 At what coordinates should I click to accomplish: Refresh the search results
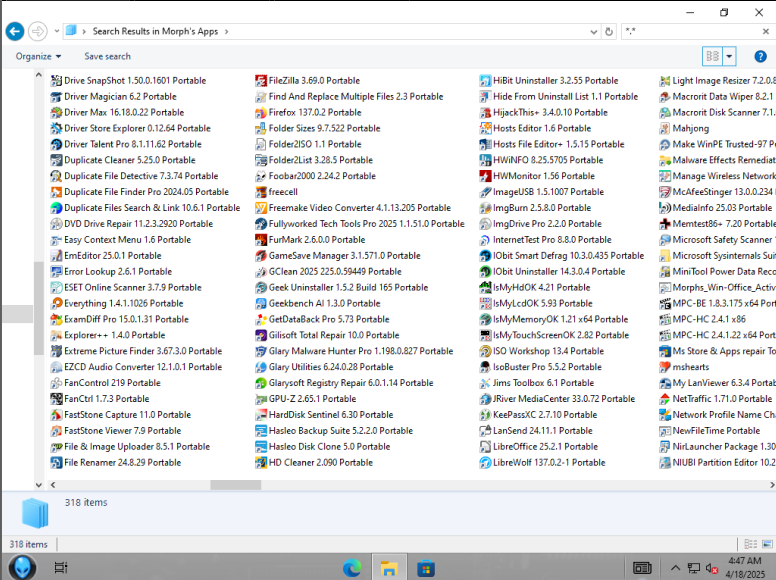click(x=609, y=32)
